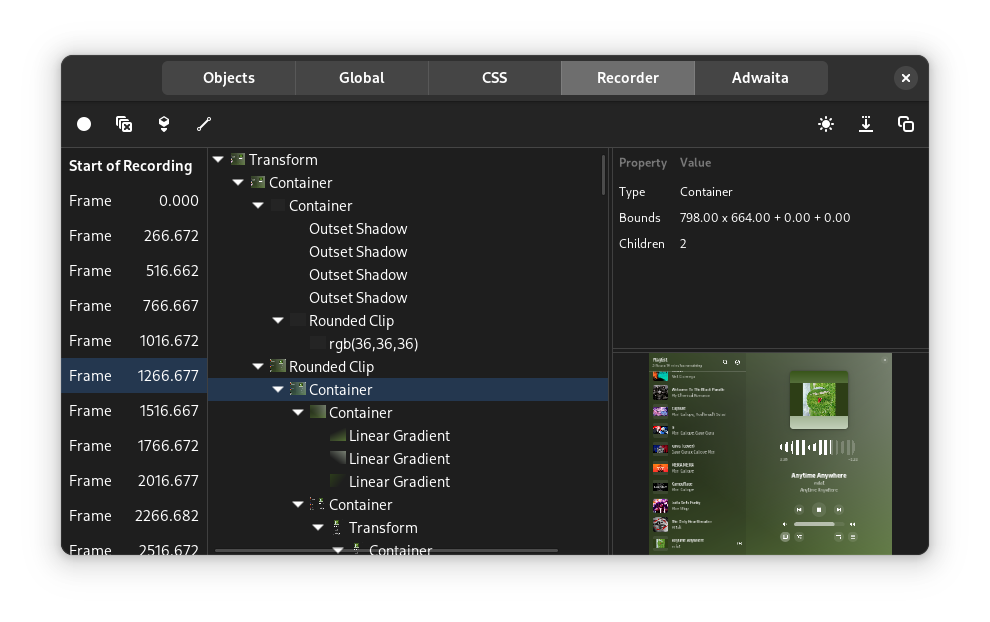Expand the nested Transform node near the bottom
The image size is (990, 622).
318,527
